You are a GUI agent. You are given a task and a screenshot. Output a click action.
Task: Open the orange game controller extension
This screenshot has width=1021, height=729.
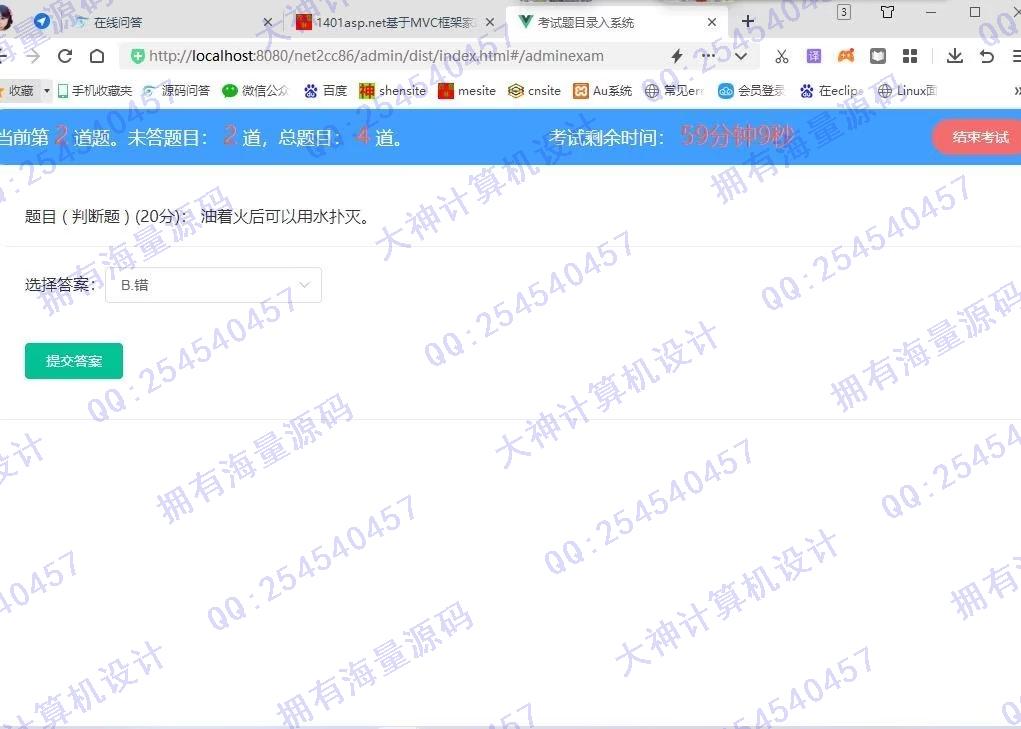[x=846, y=56]
